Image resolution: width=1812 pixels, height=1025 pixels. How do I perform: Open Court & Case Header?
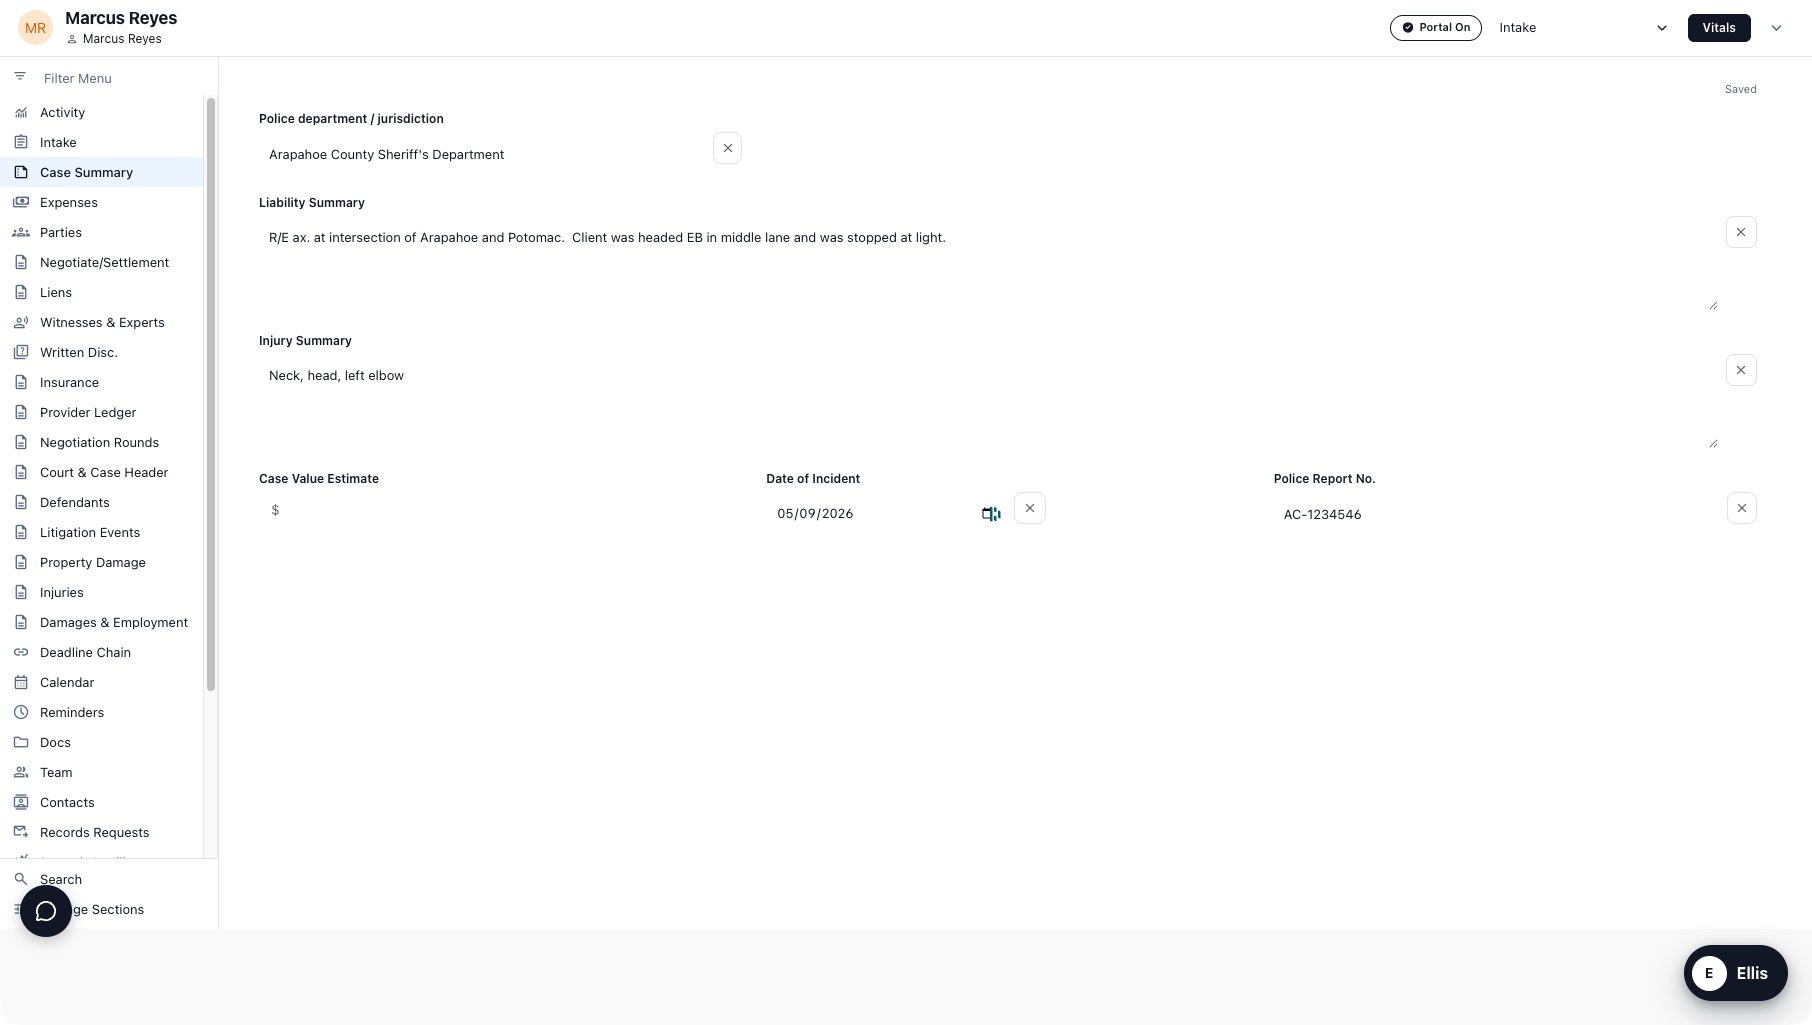click(102, 473)
